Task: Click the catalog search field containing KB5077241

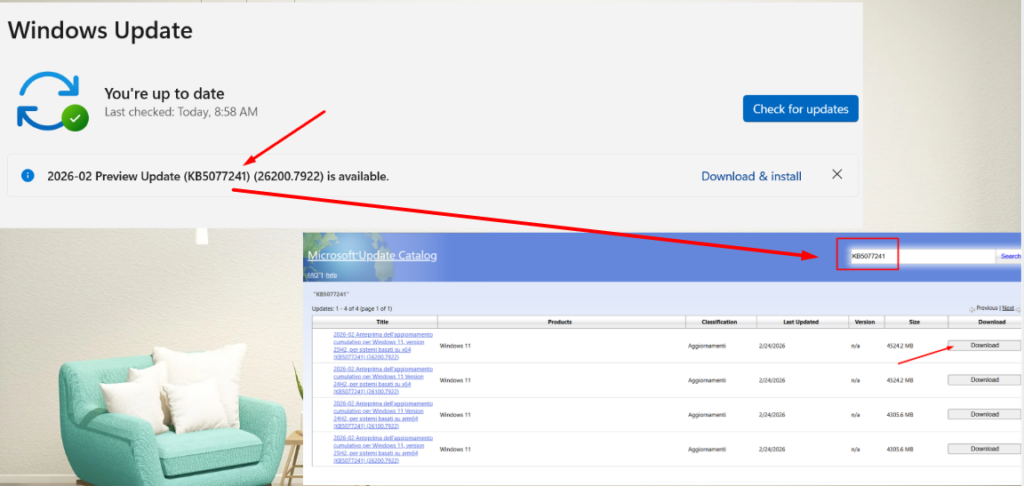Action: click(x=922, y=257)
